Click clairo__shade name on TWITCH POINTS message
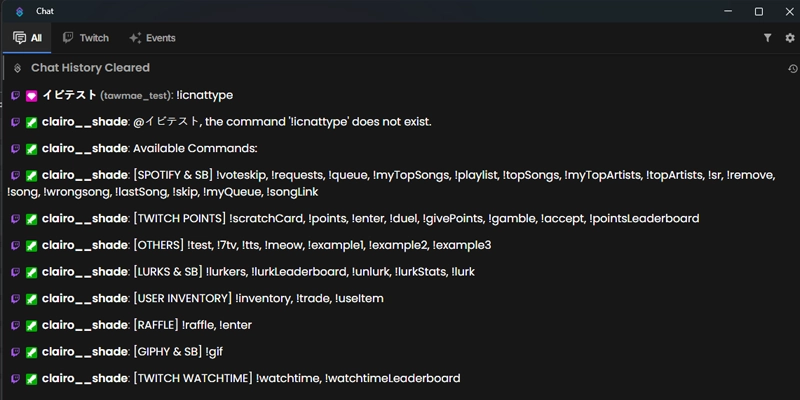This screenshot has height=400, width=800. pyautogui.click(x=85, y=219)
